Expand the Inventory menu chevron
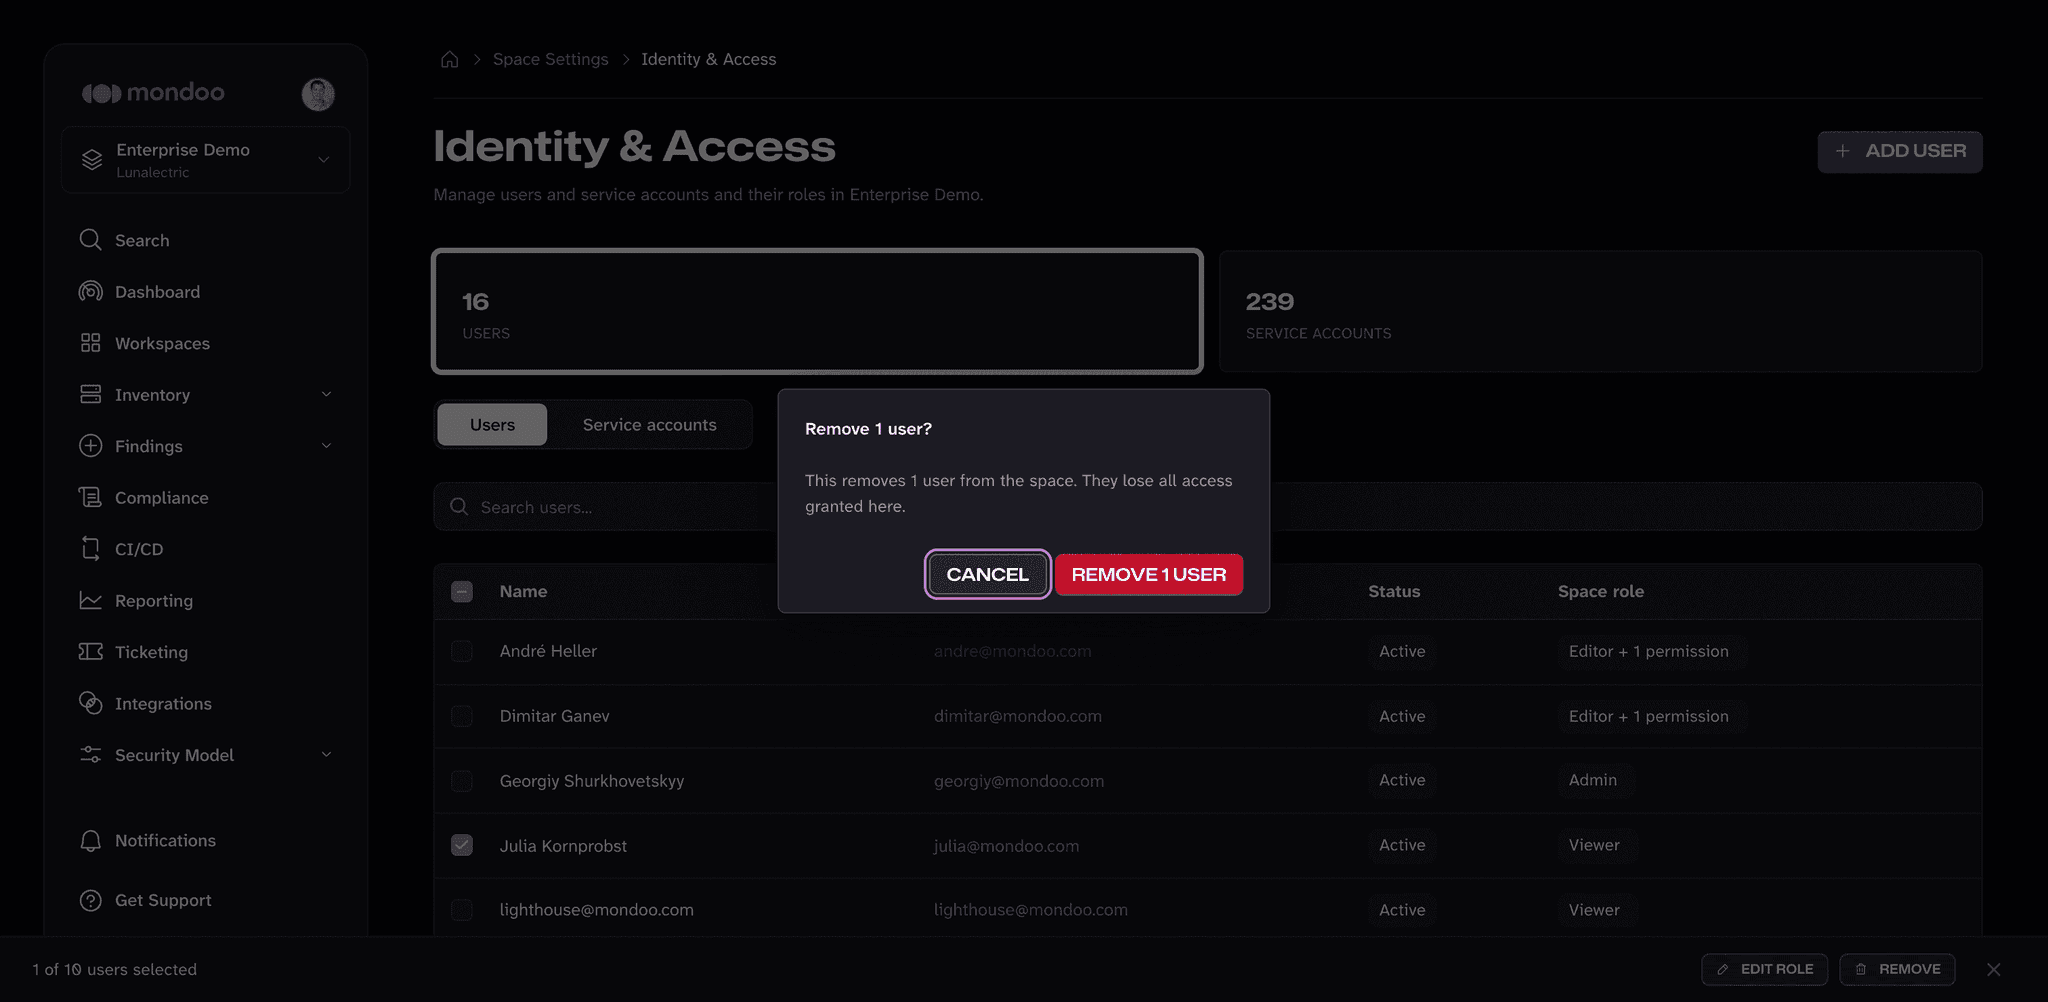Viewport: 2048px width, 1002px height. (x=326, y=394)
